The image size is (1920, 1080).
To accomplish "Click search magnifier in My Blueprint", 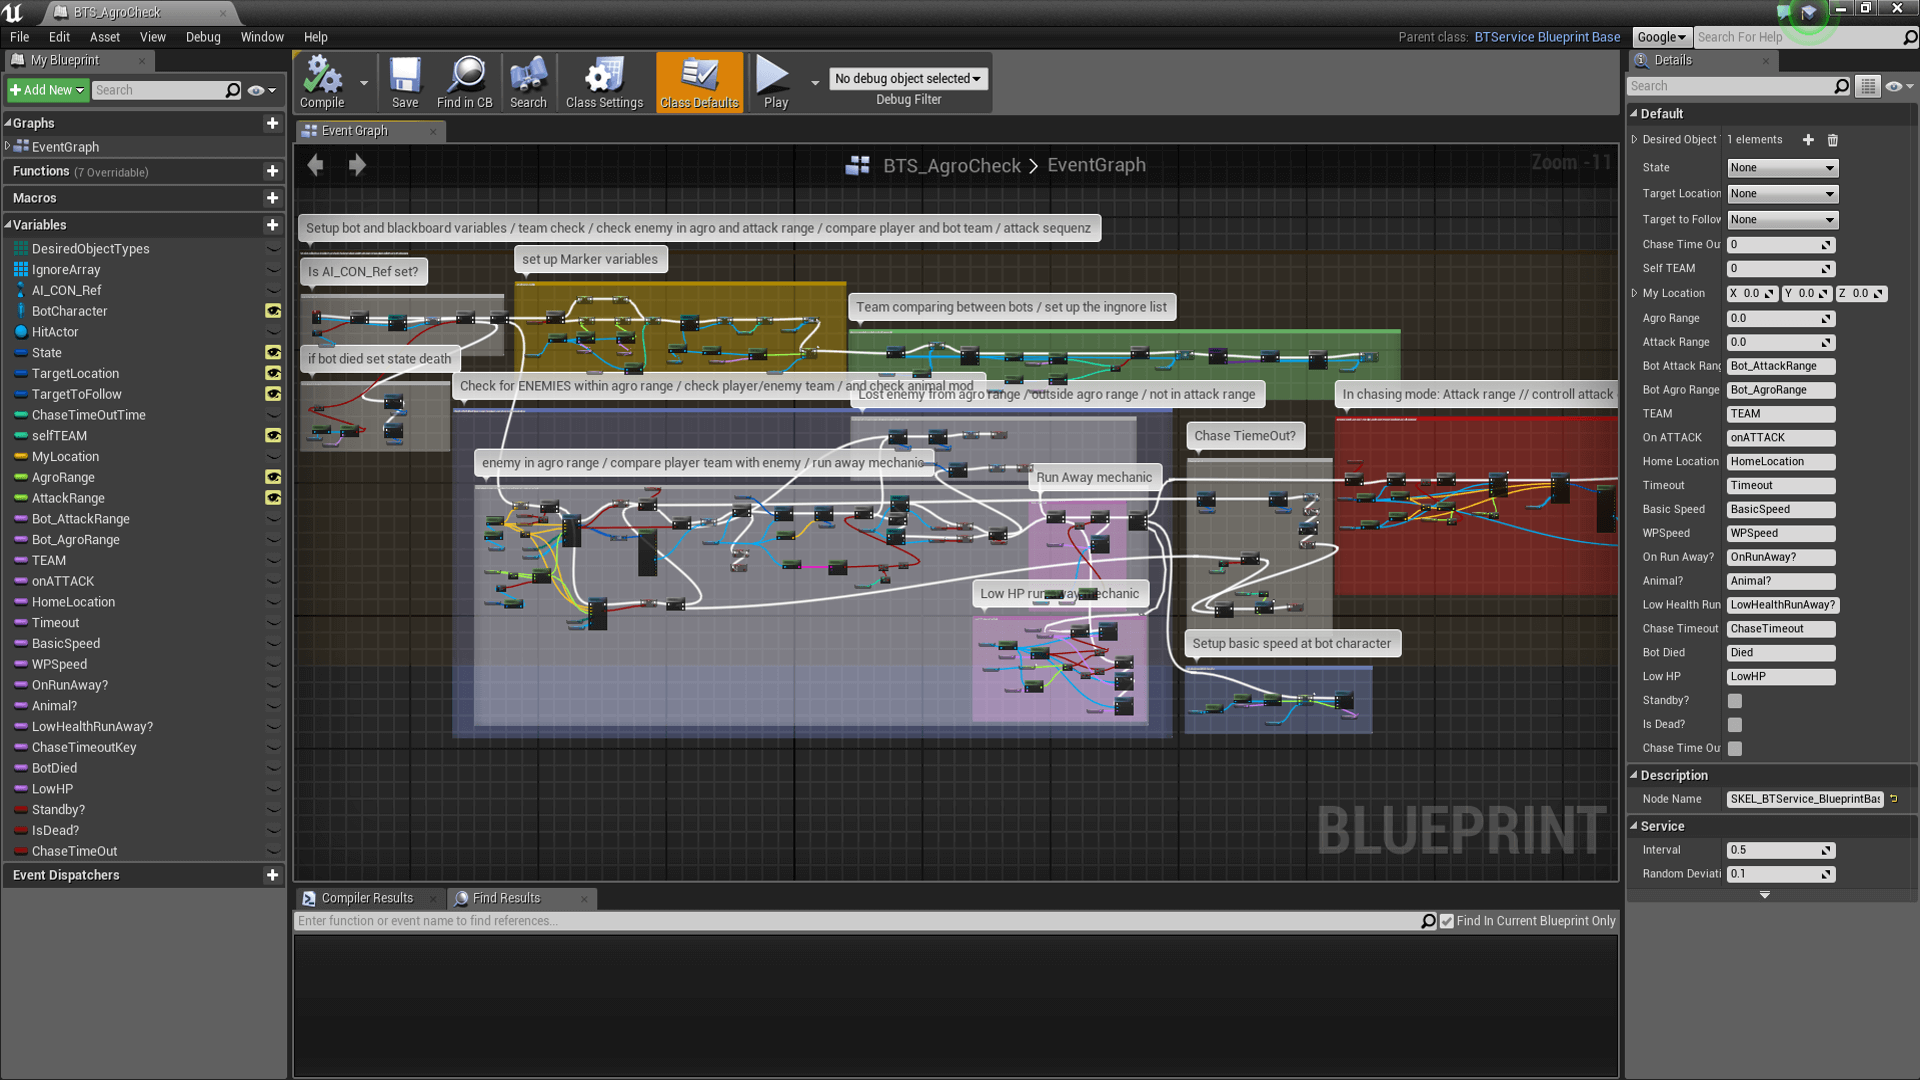I will (x=233, y=90).
